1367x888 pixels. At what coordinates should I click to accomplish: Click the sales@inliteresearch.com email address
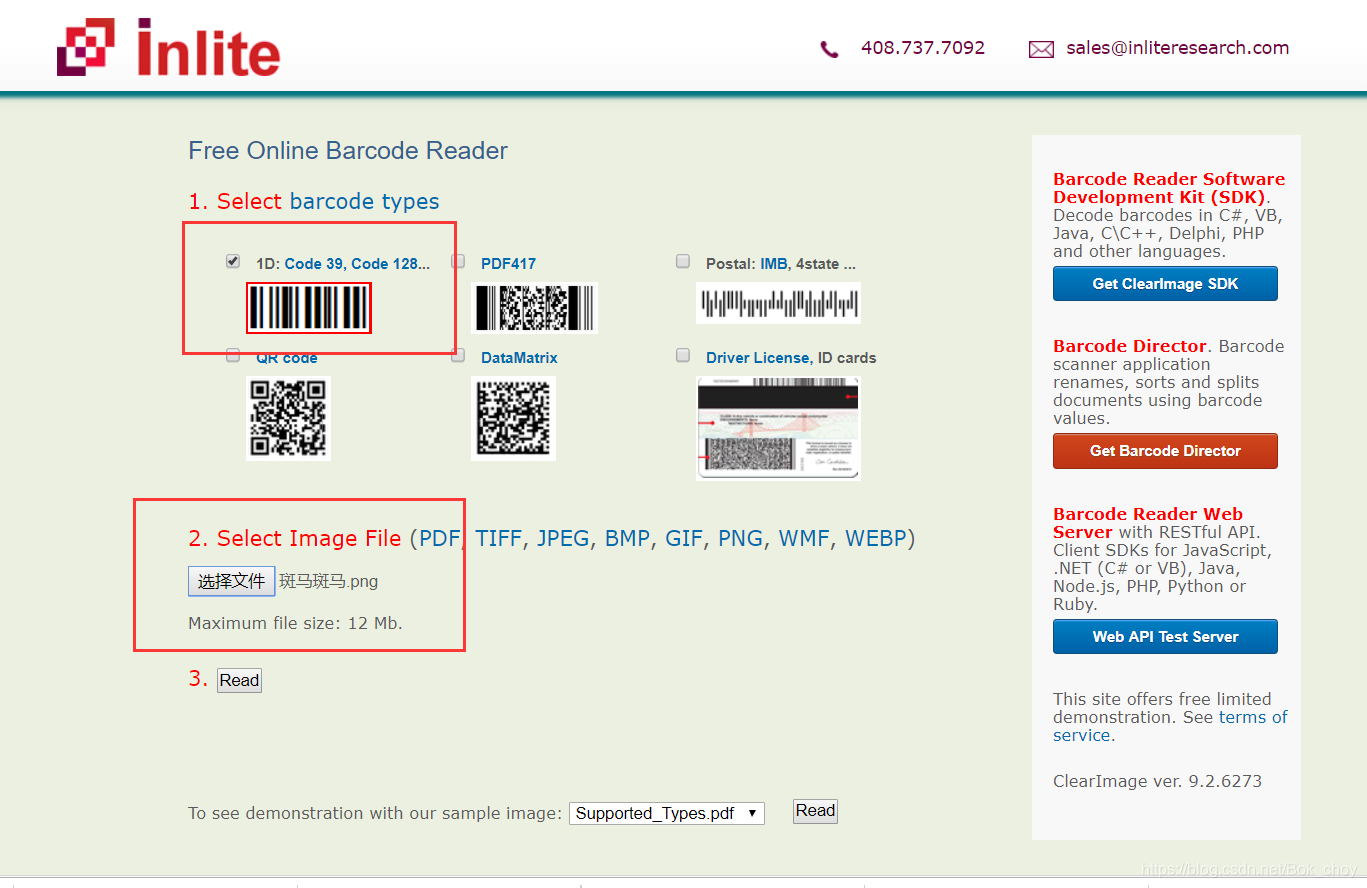1177,48
